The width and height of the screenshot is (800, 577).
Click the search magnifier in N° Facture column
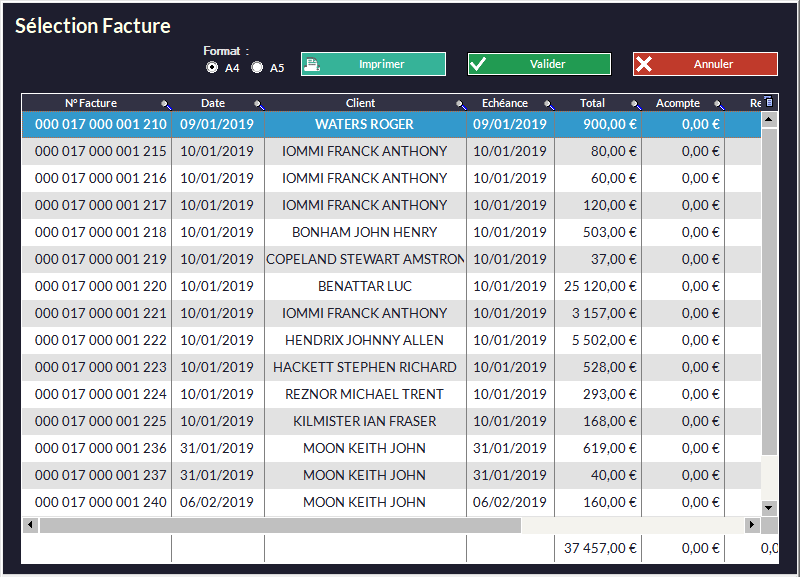click(x=166, y=104)
